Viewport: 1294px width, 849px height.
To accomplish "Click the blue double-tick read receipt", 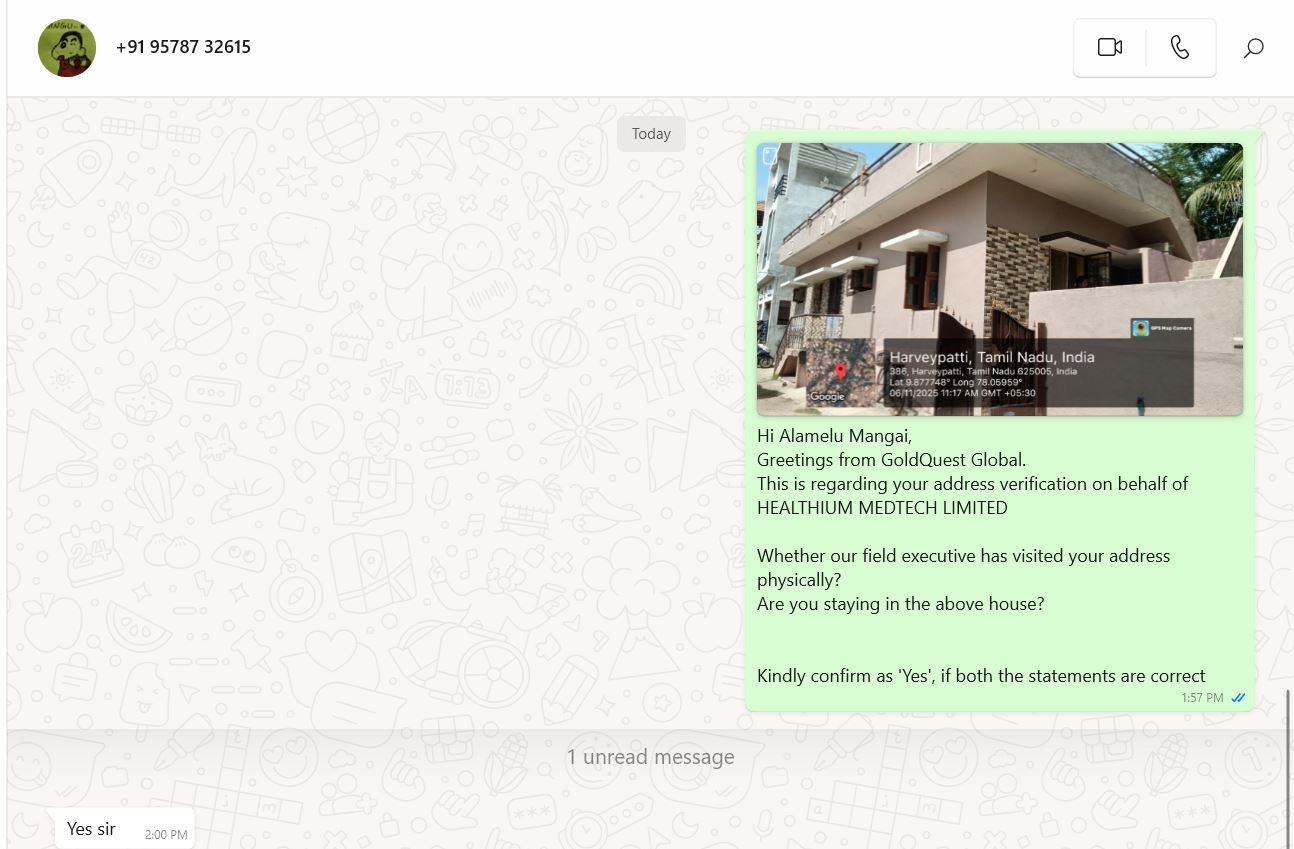I will [1238, 698].
